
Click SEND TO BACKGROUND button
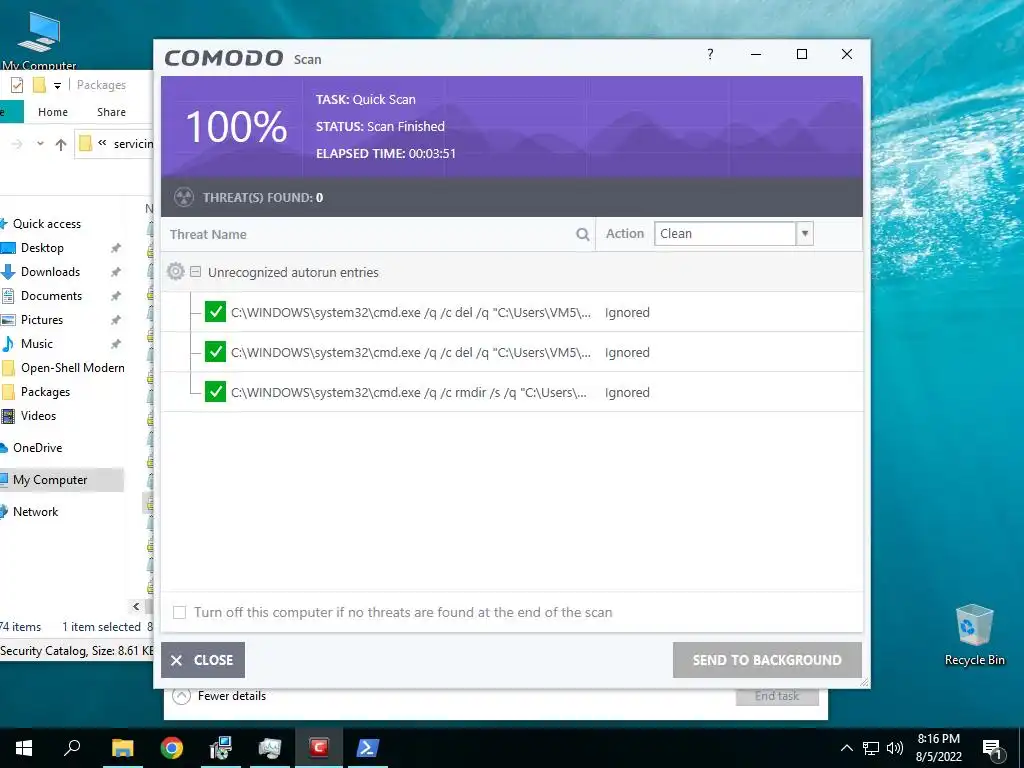click(x=767, y=660)
